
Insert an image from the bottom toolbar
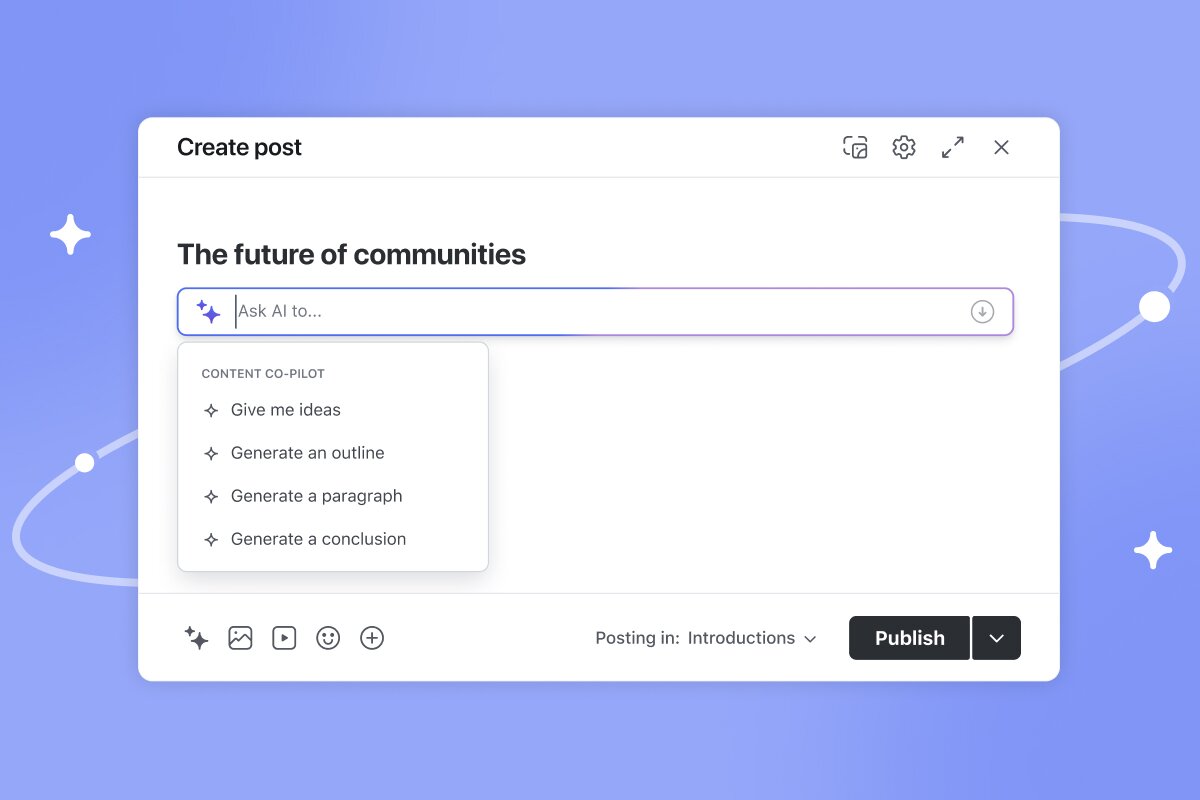click(x=240, y=638)
